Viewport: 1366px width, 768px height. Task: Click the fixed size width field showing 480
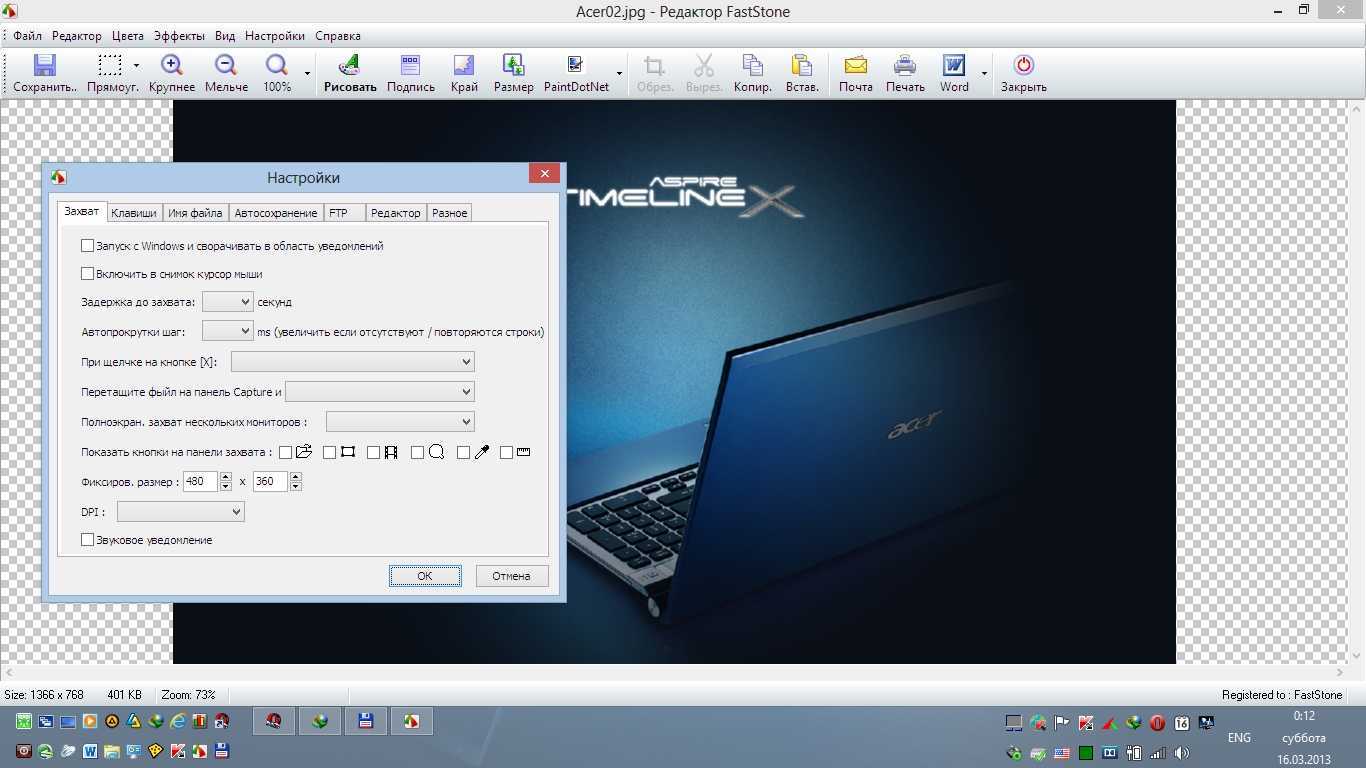[201, 481]
